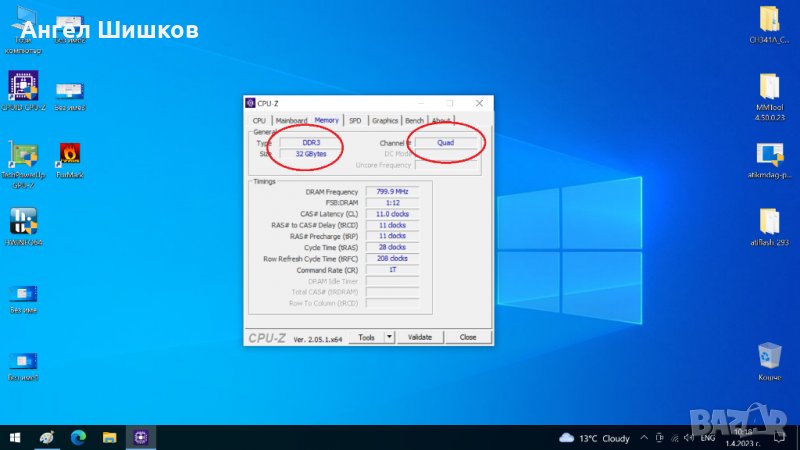
Task: Switch to the SPD tab
Action: coord(355,120)
